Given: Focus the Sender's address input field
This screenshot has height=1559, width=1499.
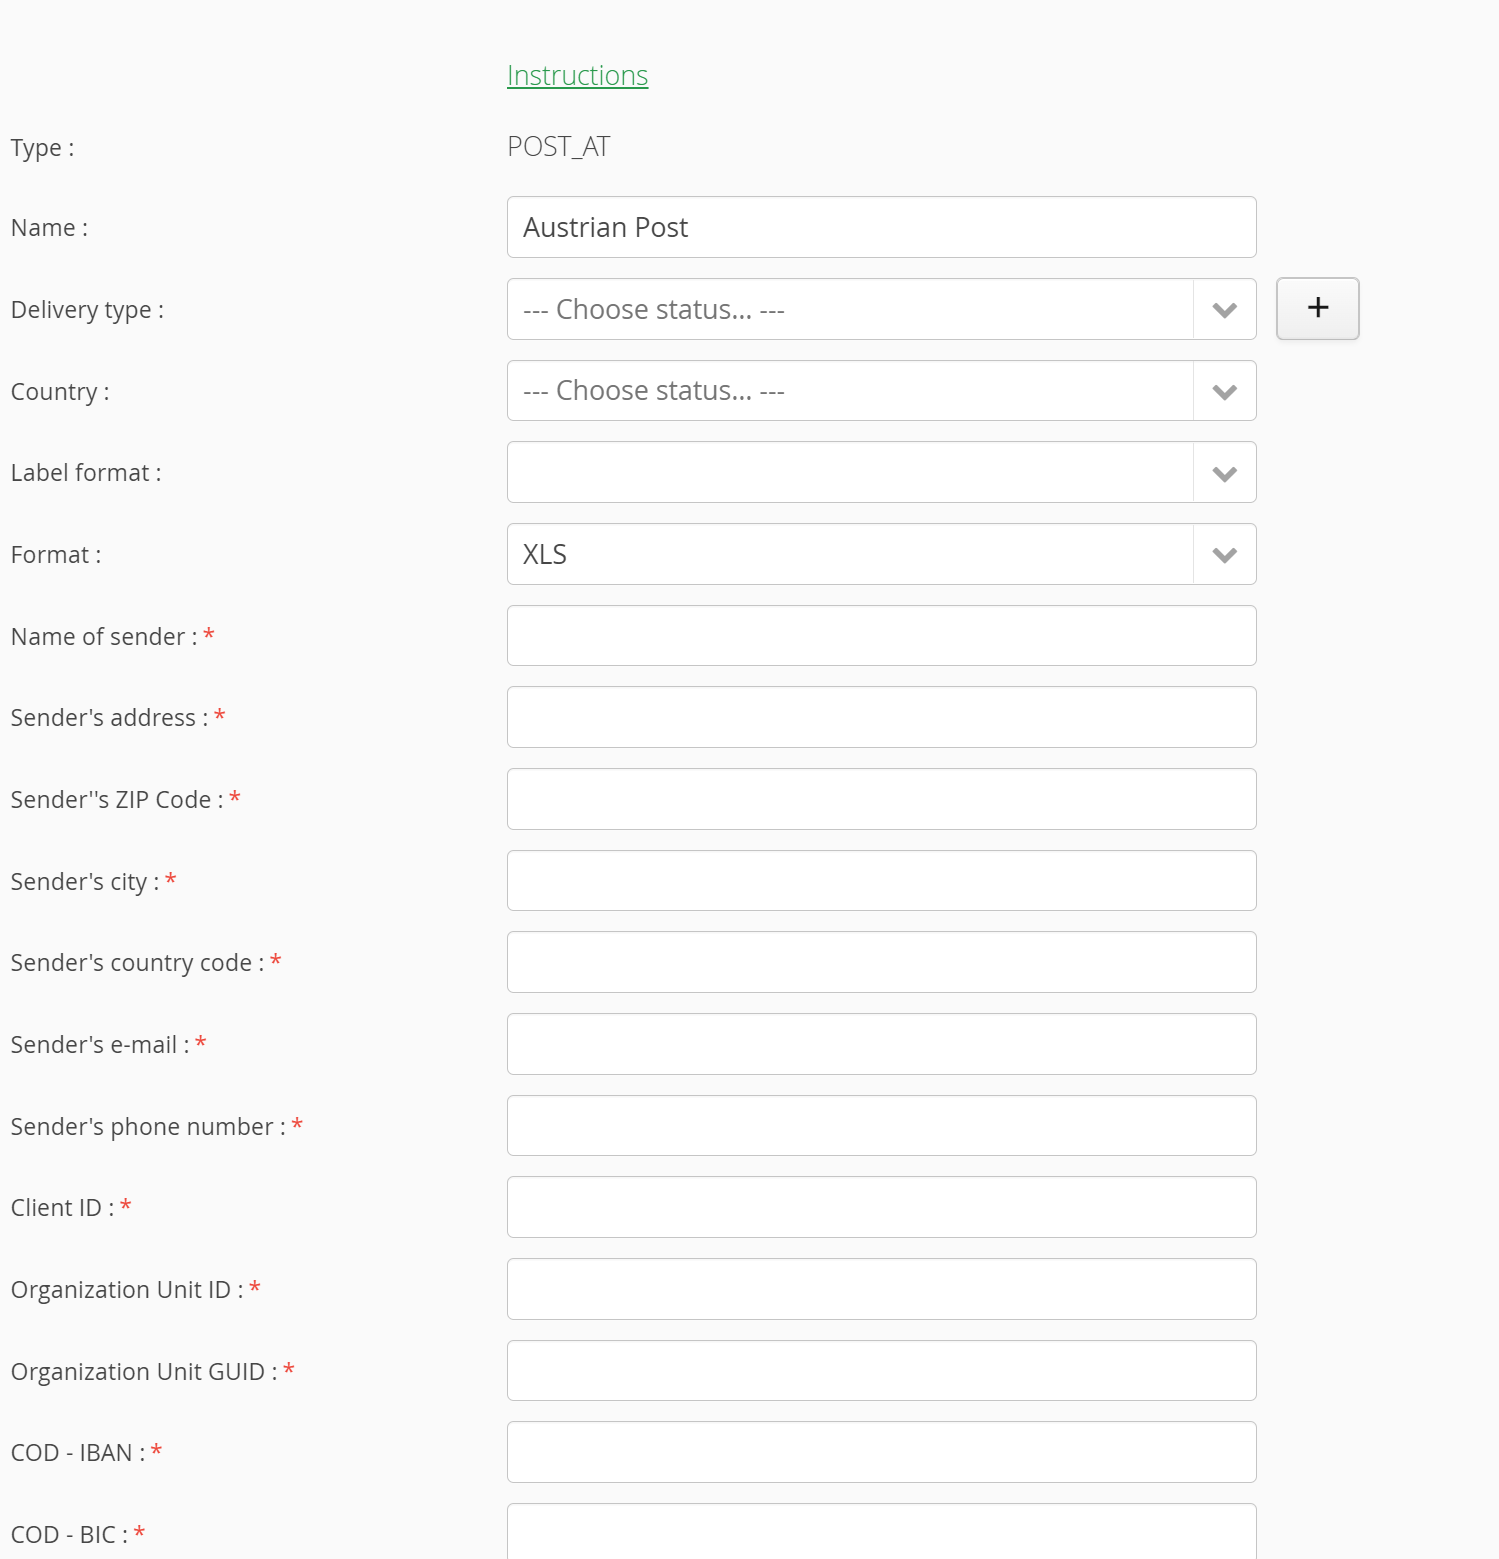Looking at the screenshot, I should pyautogui.click(x=881, y=717).
